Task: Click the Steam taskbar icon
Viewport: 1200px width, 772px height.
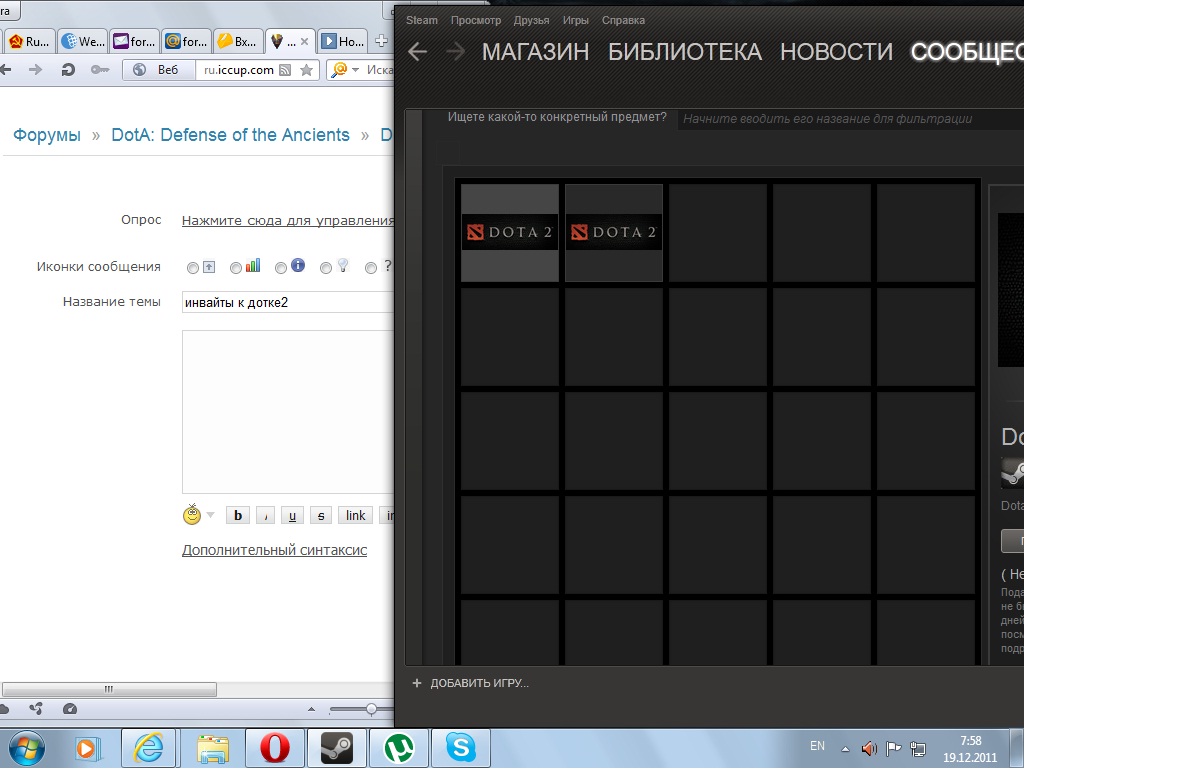Action: 336,748
